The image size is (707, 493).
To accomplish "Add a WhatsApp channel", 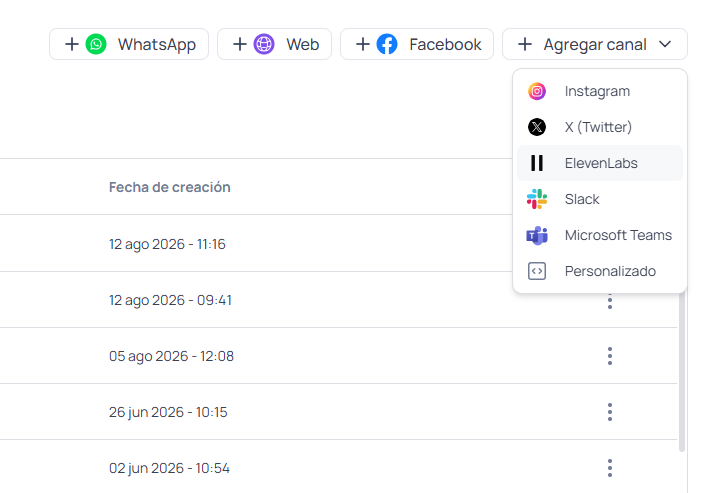I will (x=129, y=44).
